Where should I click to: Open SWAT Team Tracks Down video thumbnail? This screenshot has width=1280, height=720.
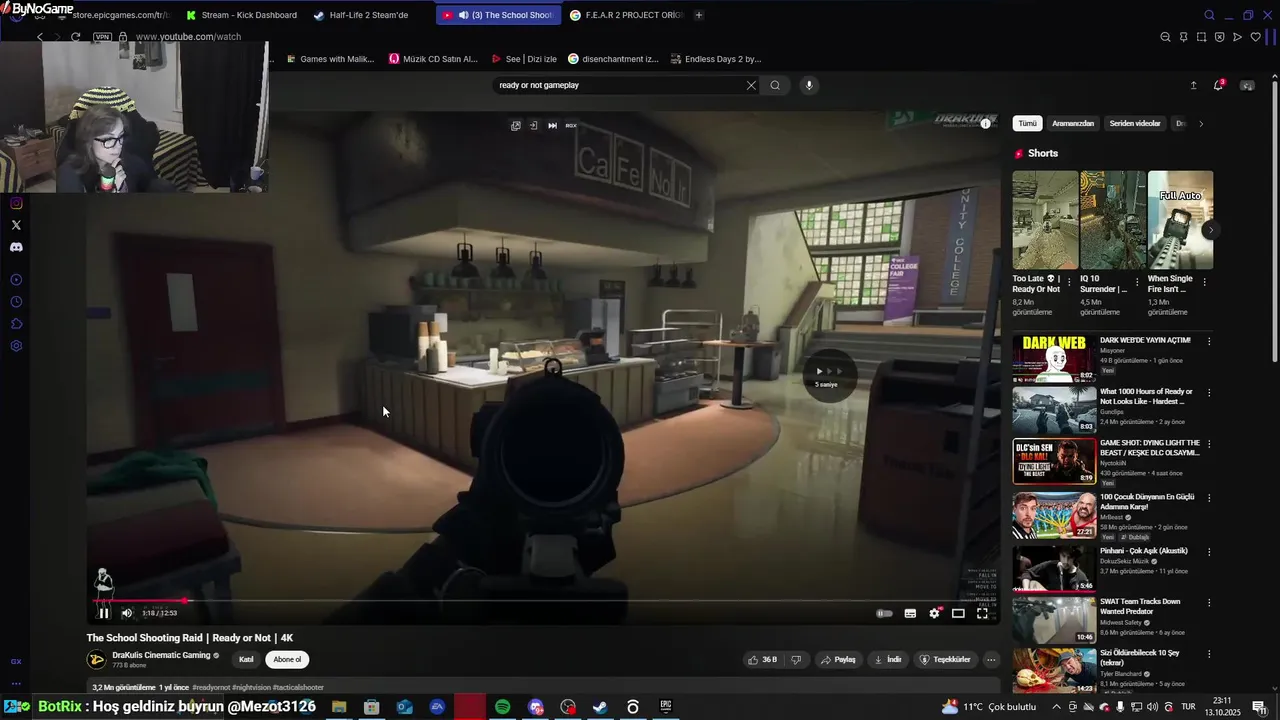tap(1054, 620)
